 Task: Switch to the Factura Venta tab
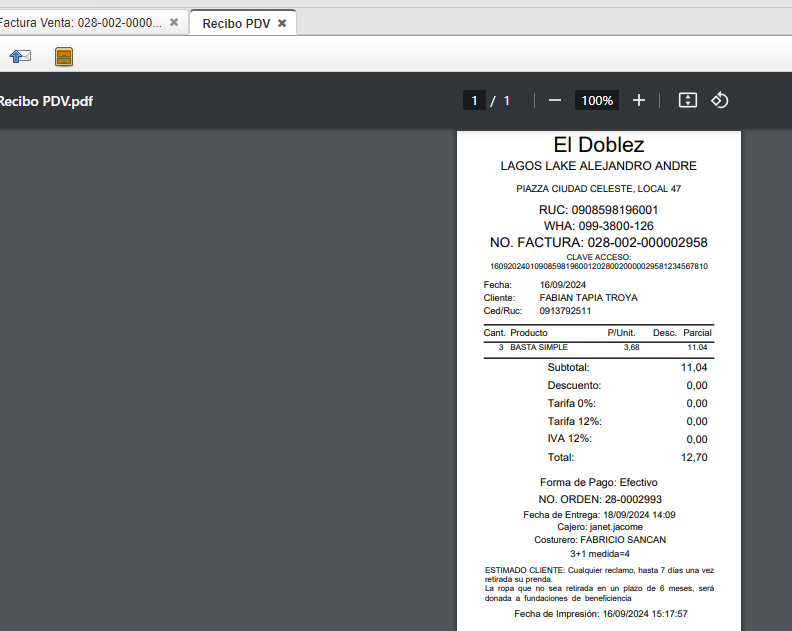(x=80, y=22)
